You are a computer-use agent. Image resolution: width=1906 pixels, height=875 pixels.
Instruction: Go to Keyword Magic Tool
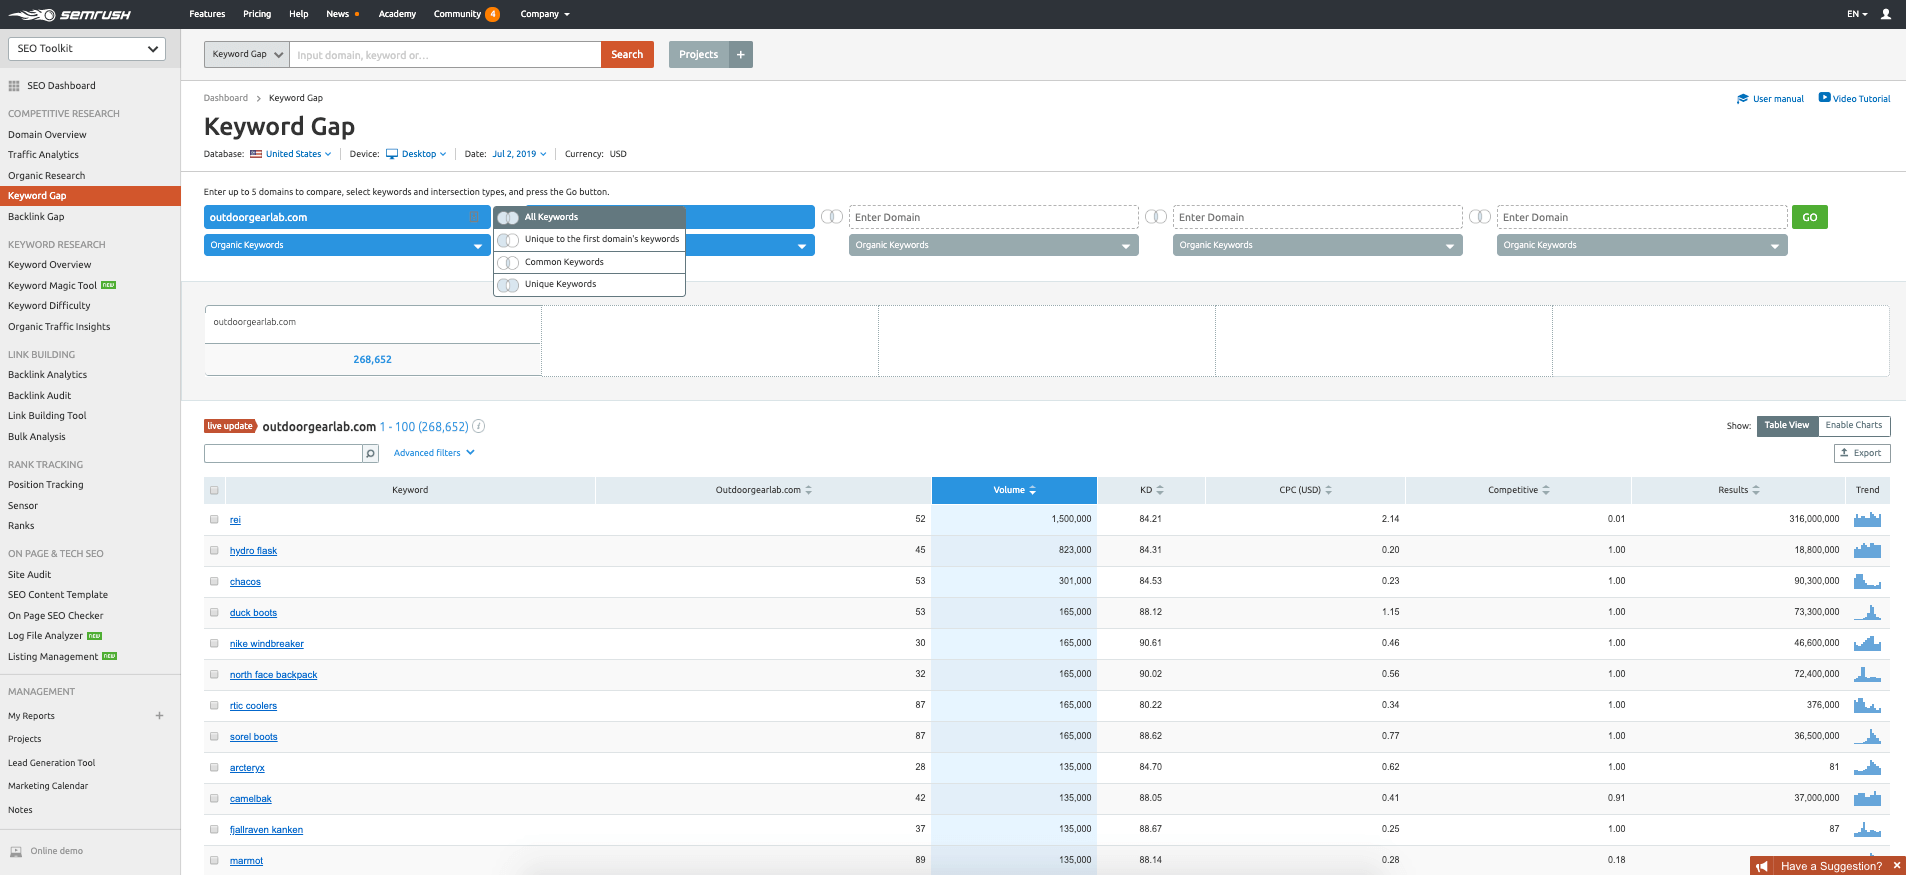coord(53,286)
